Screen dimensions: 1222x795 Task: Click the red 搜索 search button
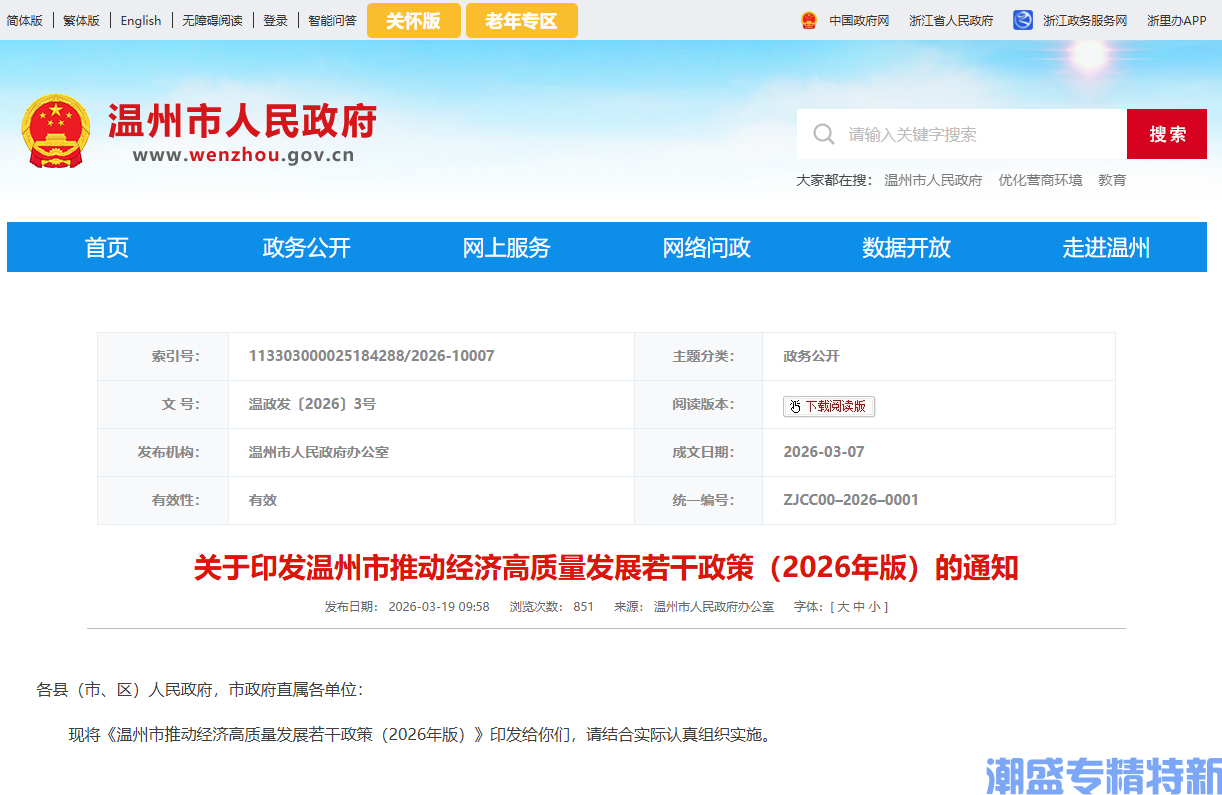1166,133
